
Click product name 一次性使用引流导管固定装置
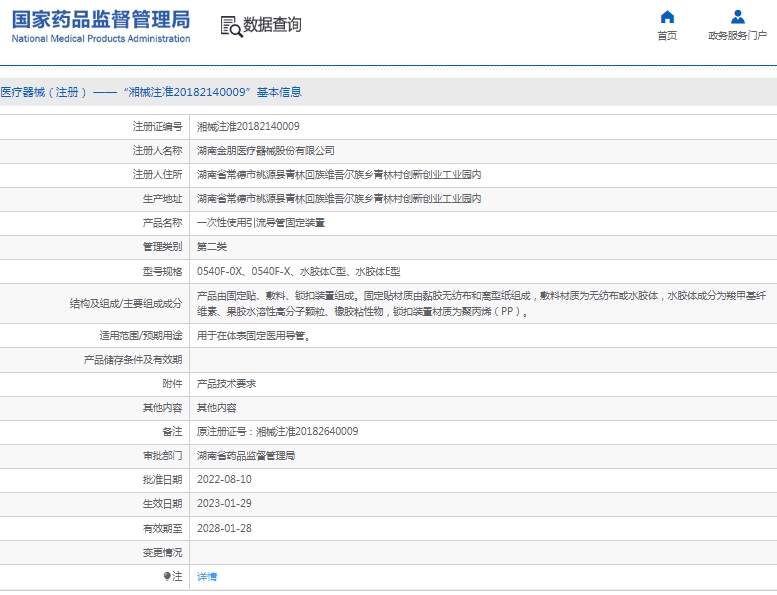(261, 223)
